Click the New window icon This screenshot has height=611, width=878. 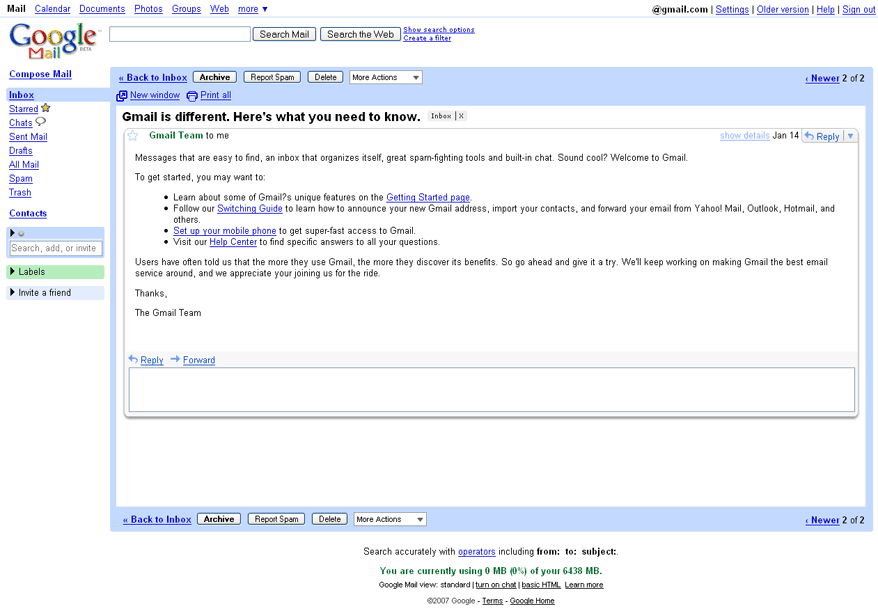(x=122, y=96)
